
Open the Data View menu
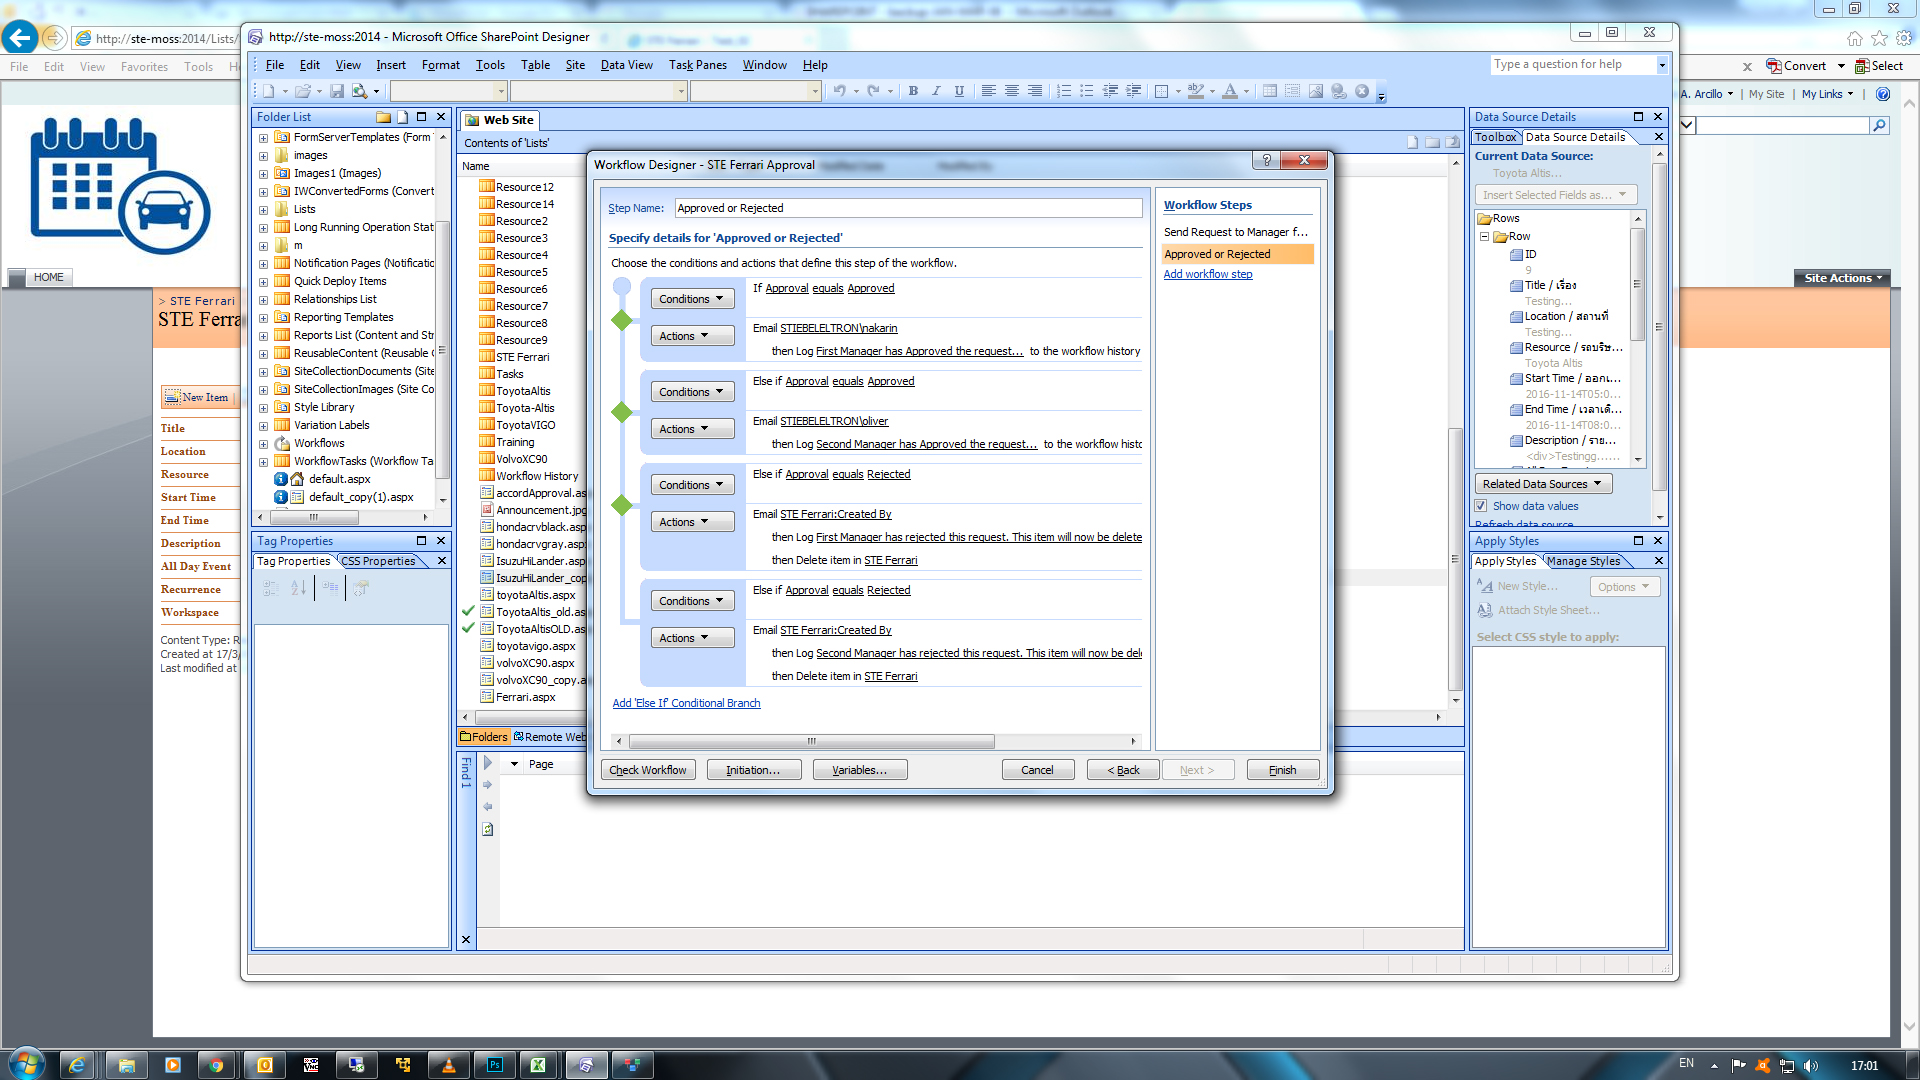click(x=626, y=65)
